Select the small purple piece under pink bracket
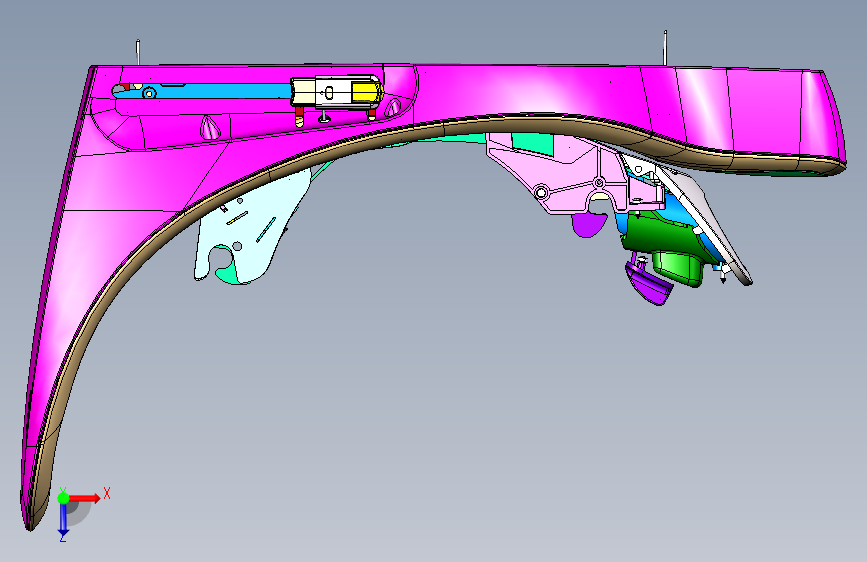The image size is (867, 562). [x=589, y=224]
